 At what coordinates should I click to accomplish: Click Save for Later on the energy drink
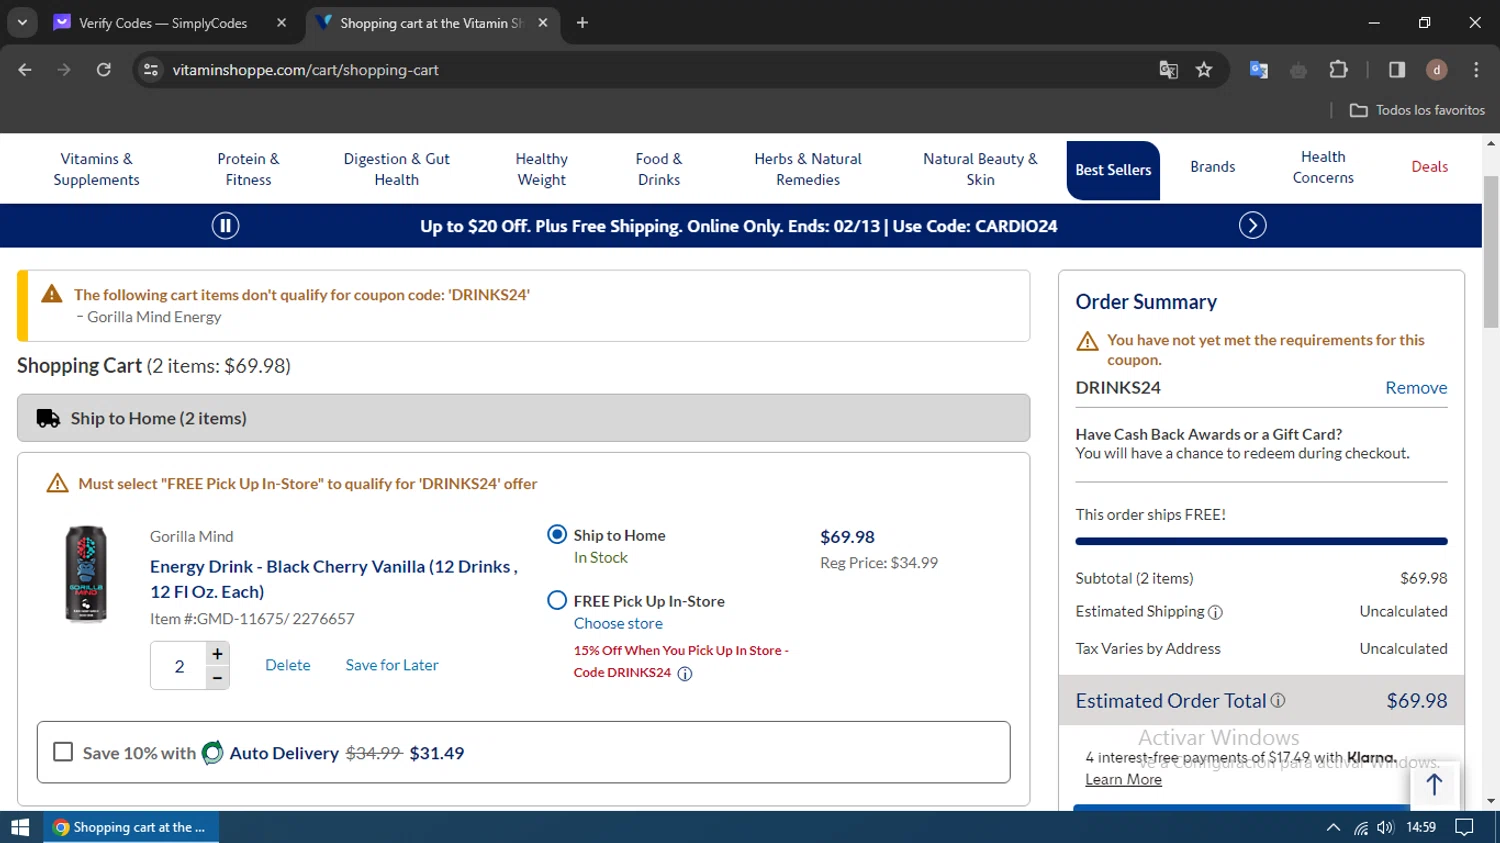392,665
